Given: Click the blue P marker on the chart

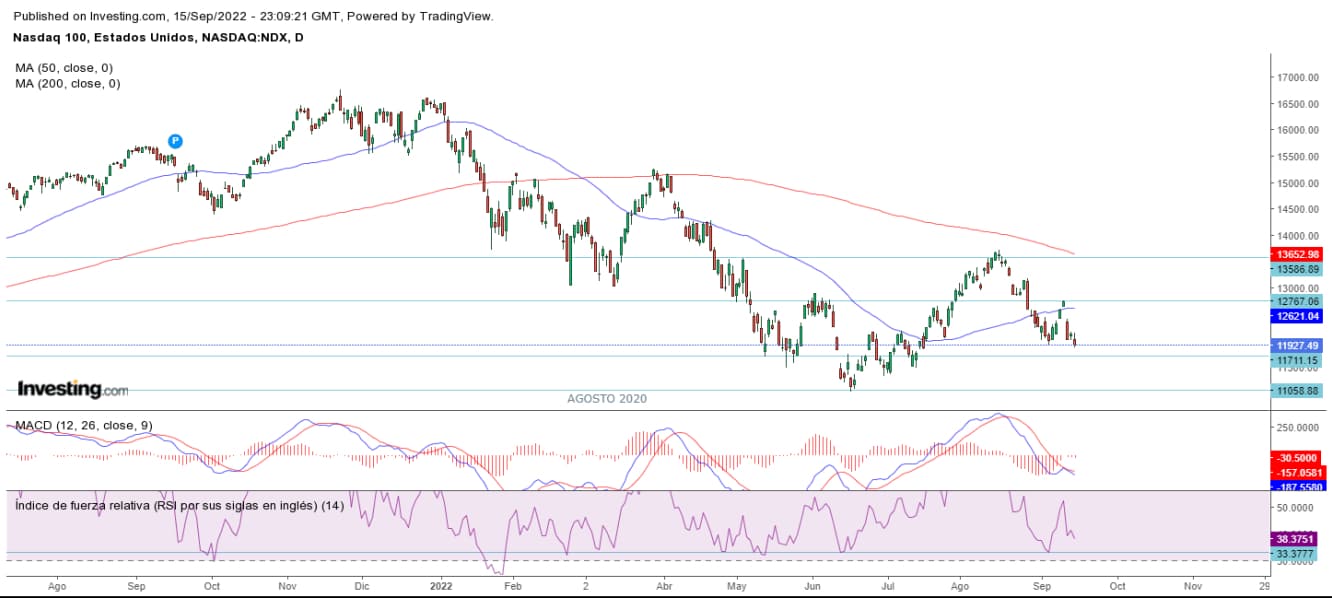Looking at the screenshot, I should [175, 142].
